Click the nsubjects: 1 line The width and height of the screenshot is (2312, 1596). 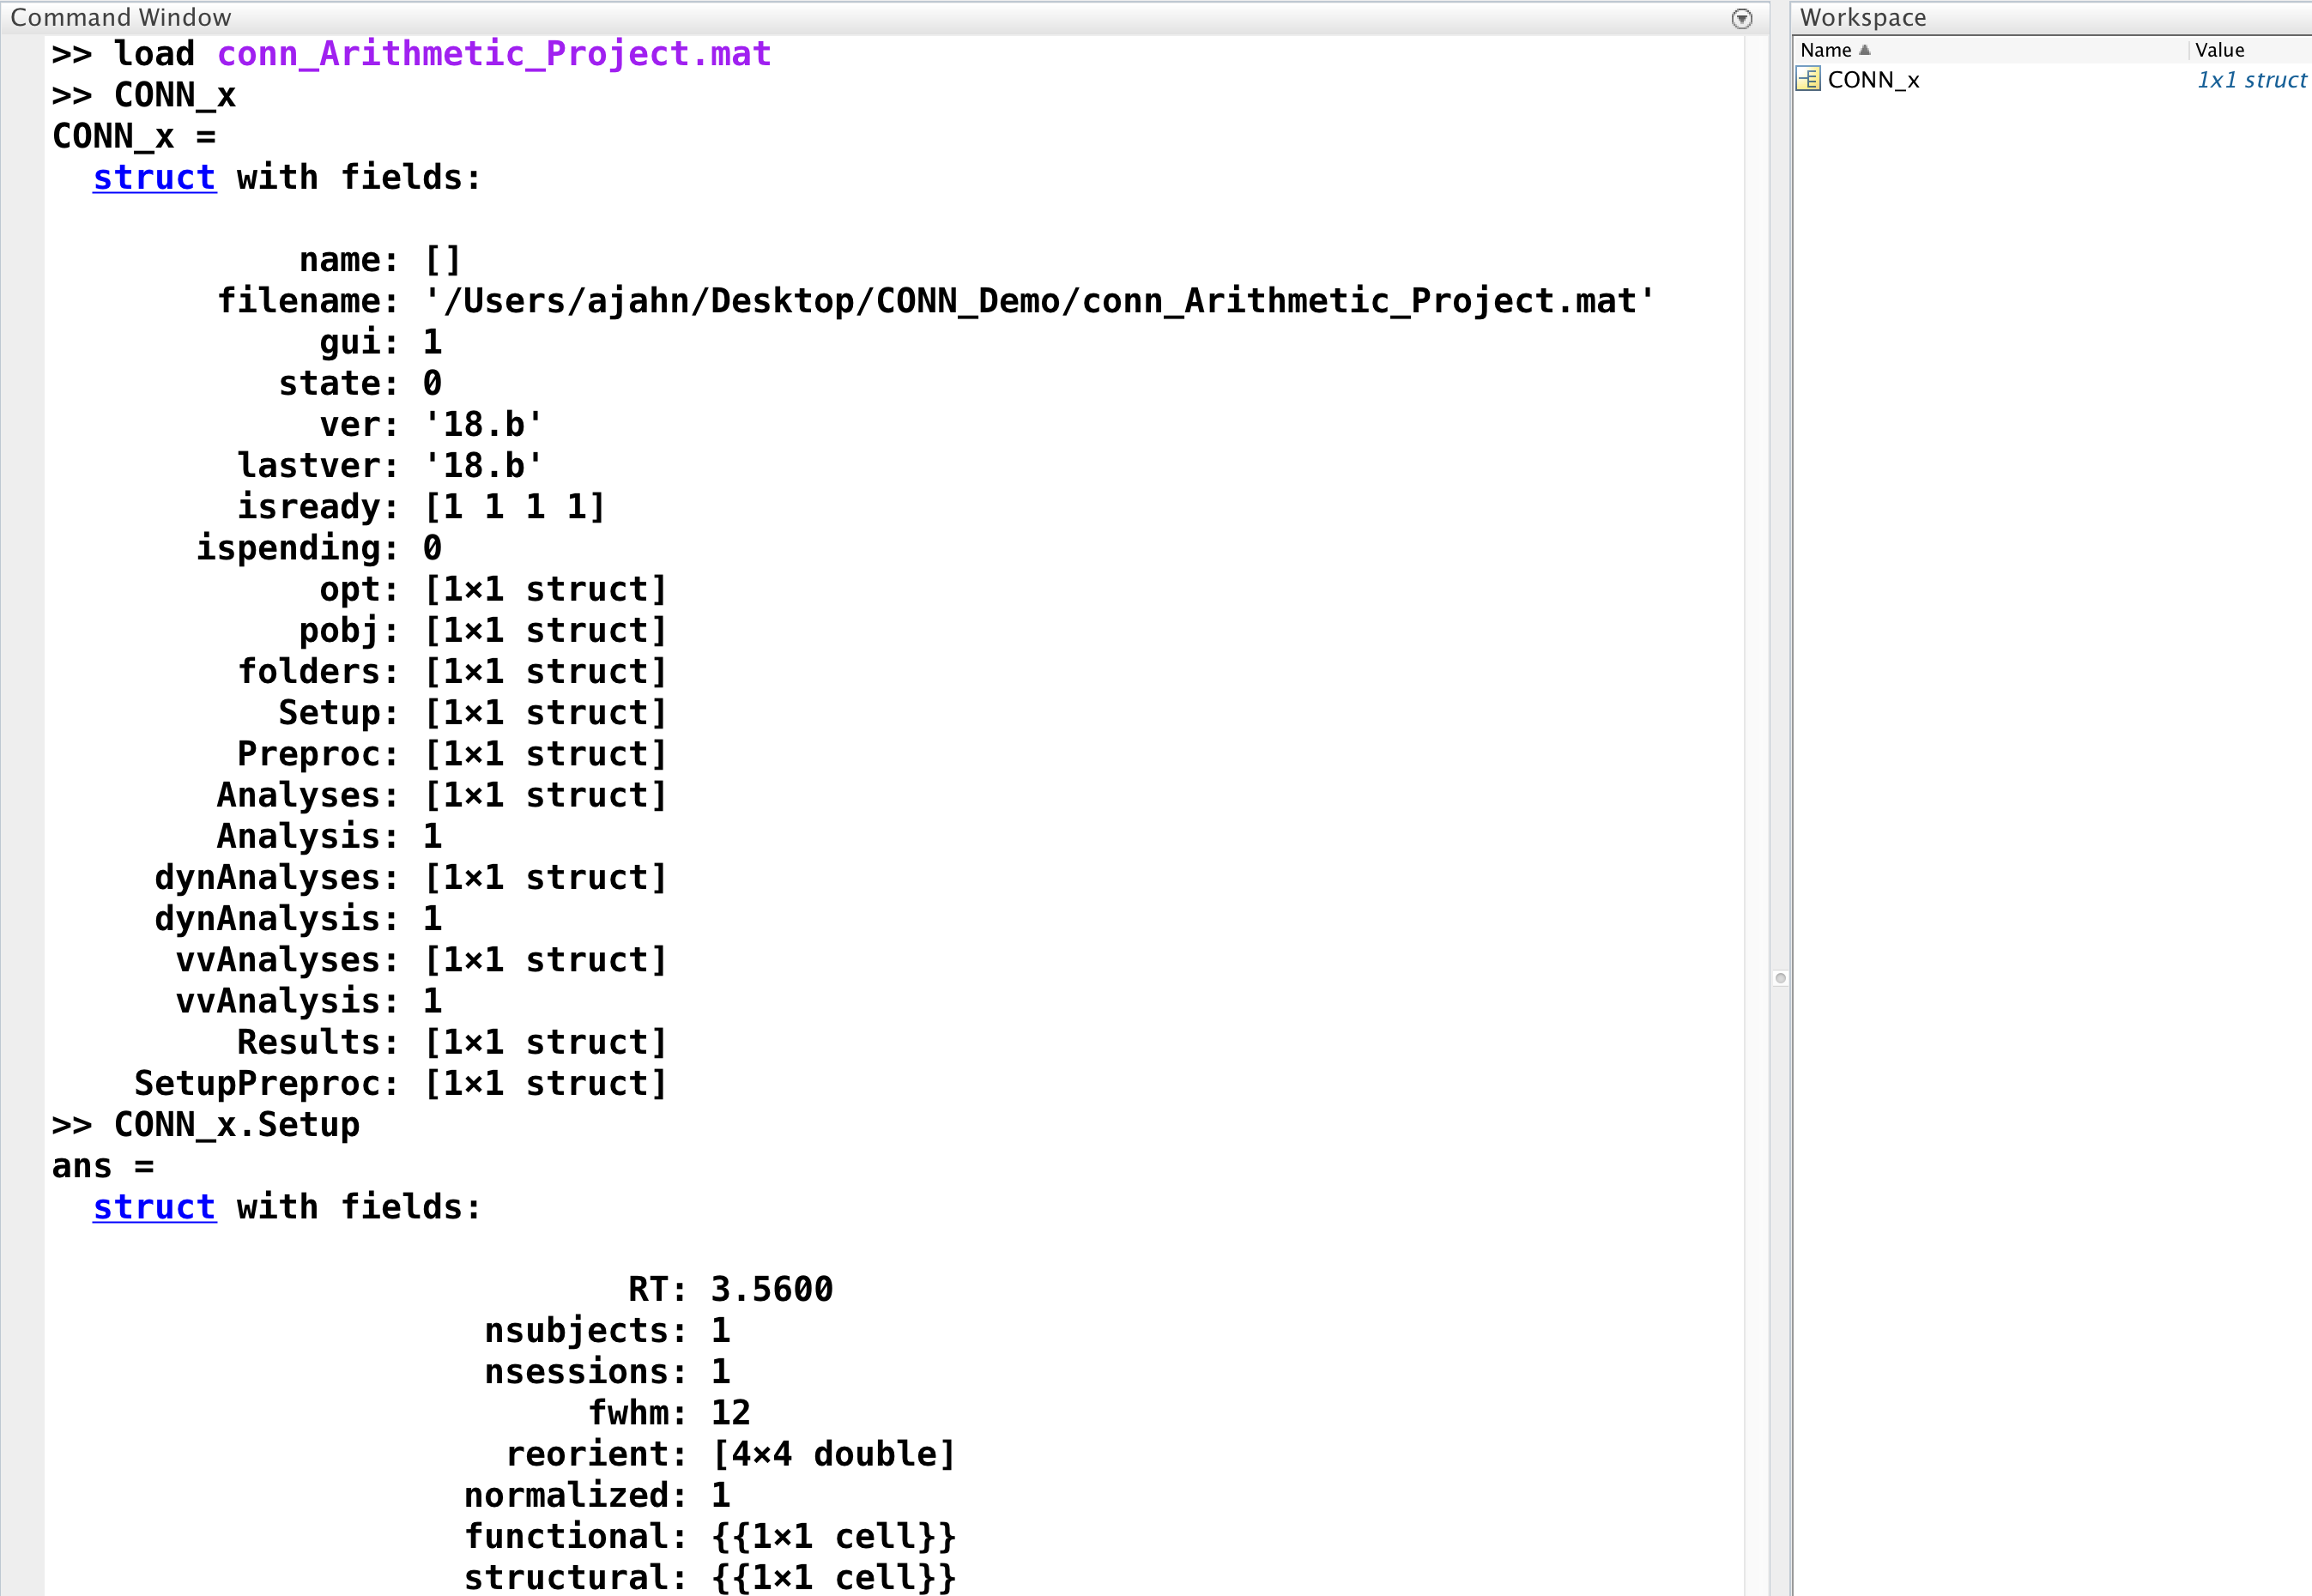point(608,1331)
